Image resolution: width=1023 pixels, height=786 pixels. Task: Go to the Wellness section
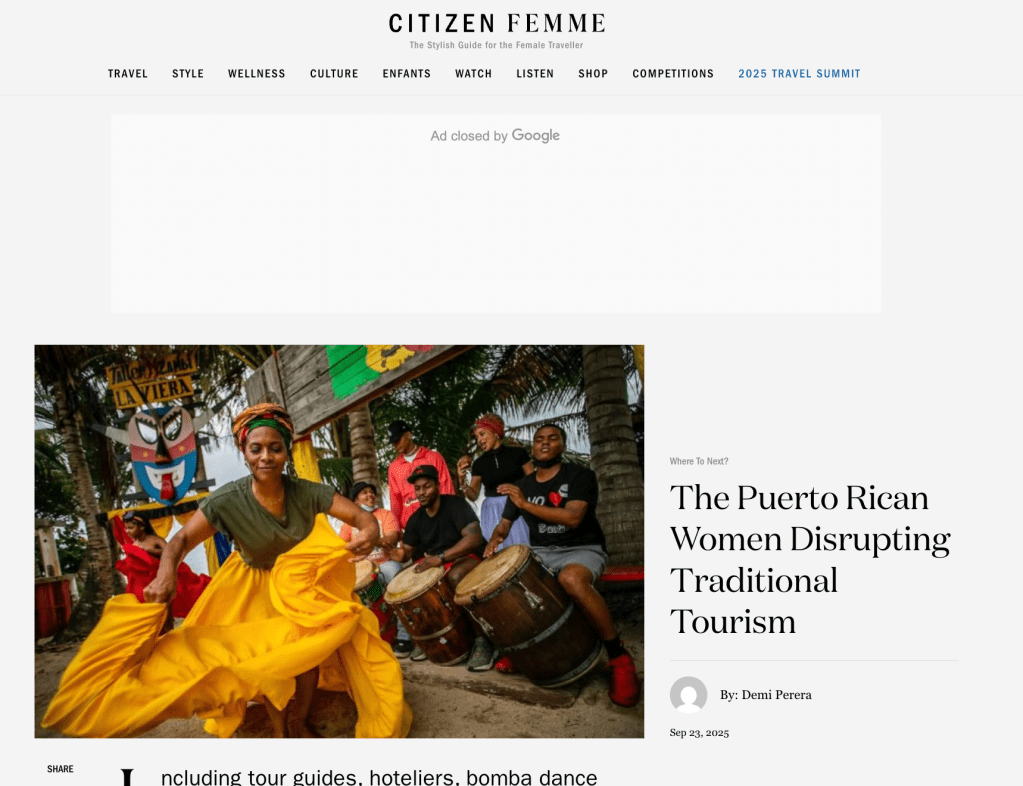(x=256, y=74)
